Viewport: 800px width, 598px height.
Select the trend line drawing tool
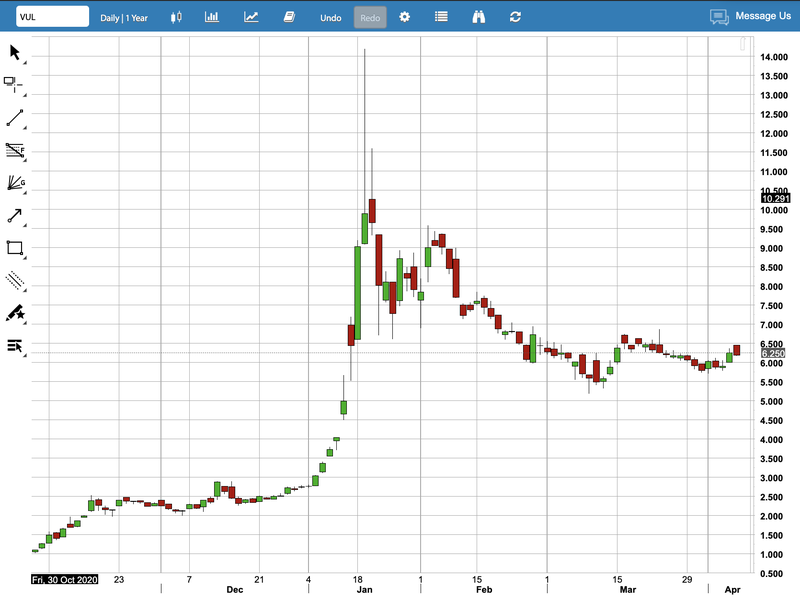[15, 117]
